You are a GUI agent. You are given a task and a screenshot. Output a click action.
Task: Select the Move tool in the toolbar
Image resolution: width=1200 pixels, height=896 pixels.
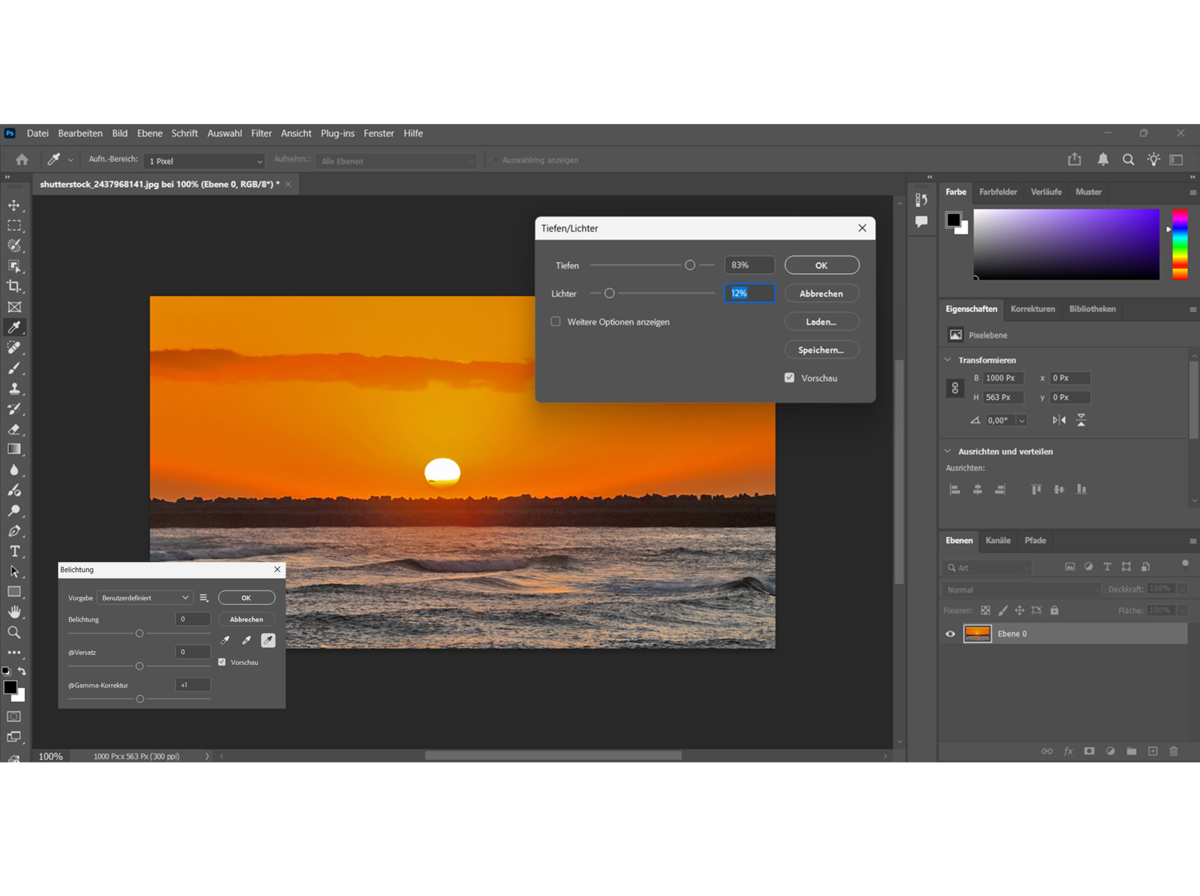coord(14,206)
